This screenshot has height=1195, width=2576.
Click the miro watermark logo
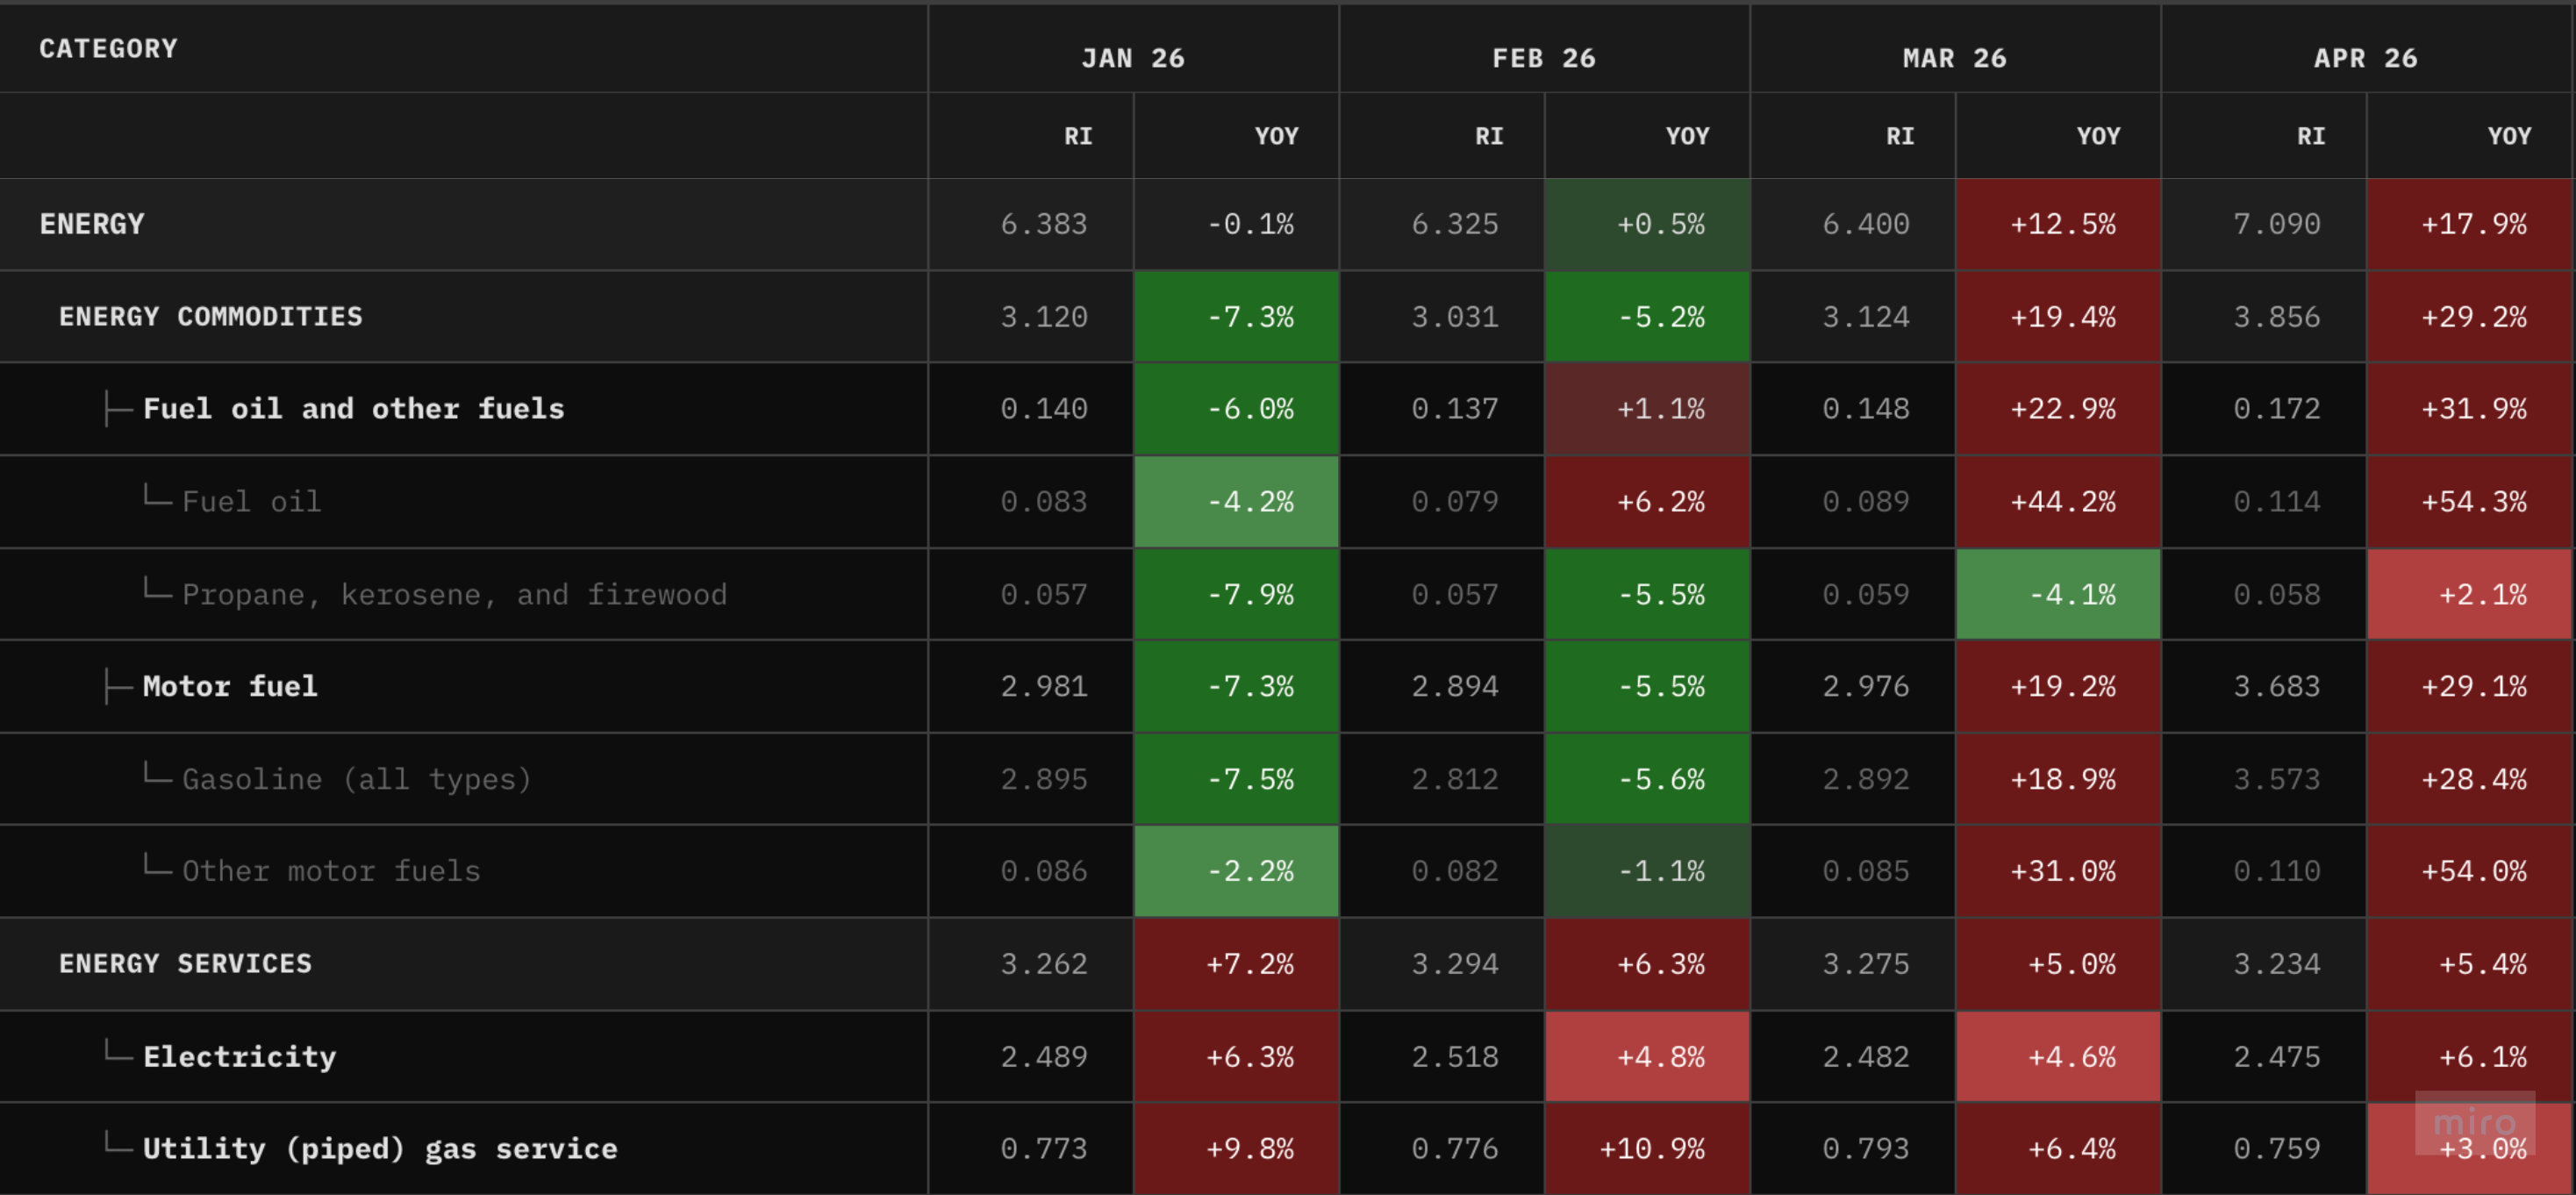pyautogui.click(x=2474, y=1122)
